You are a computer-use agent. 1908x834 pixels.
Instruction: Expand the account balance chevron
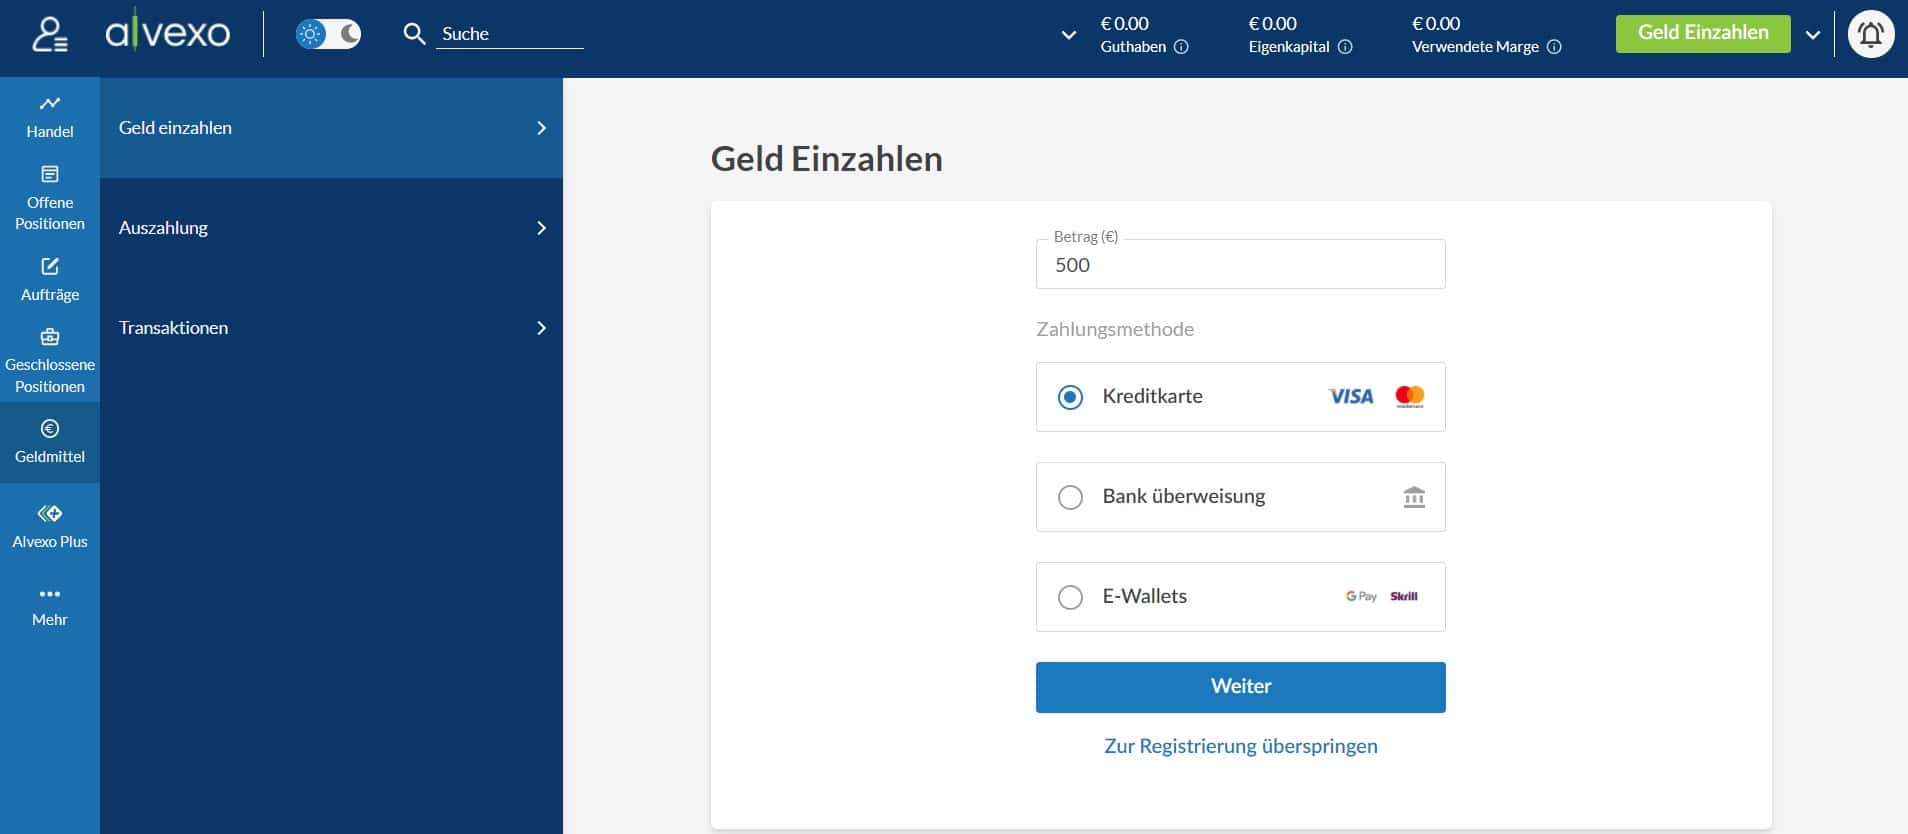(1069, 35)
